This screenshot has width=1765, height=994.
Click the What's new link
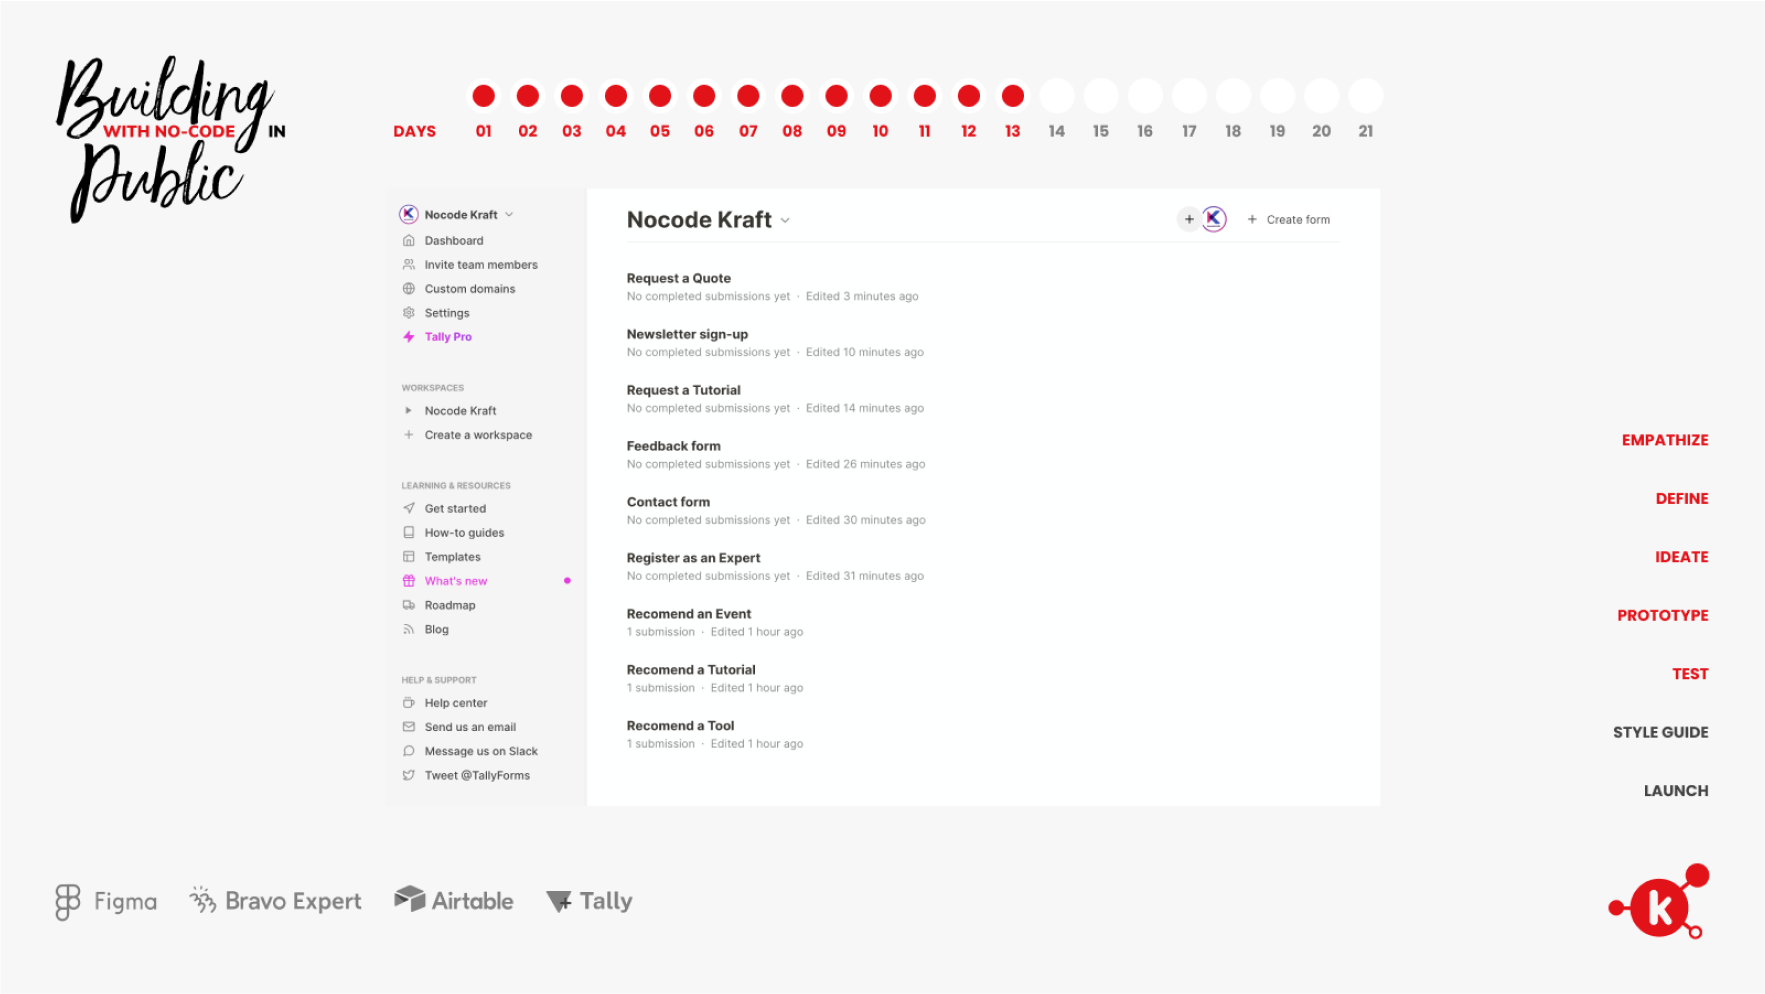(x=456, y=581)
